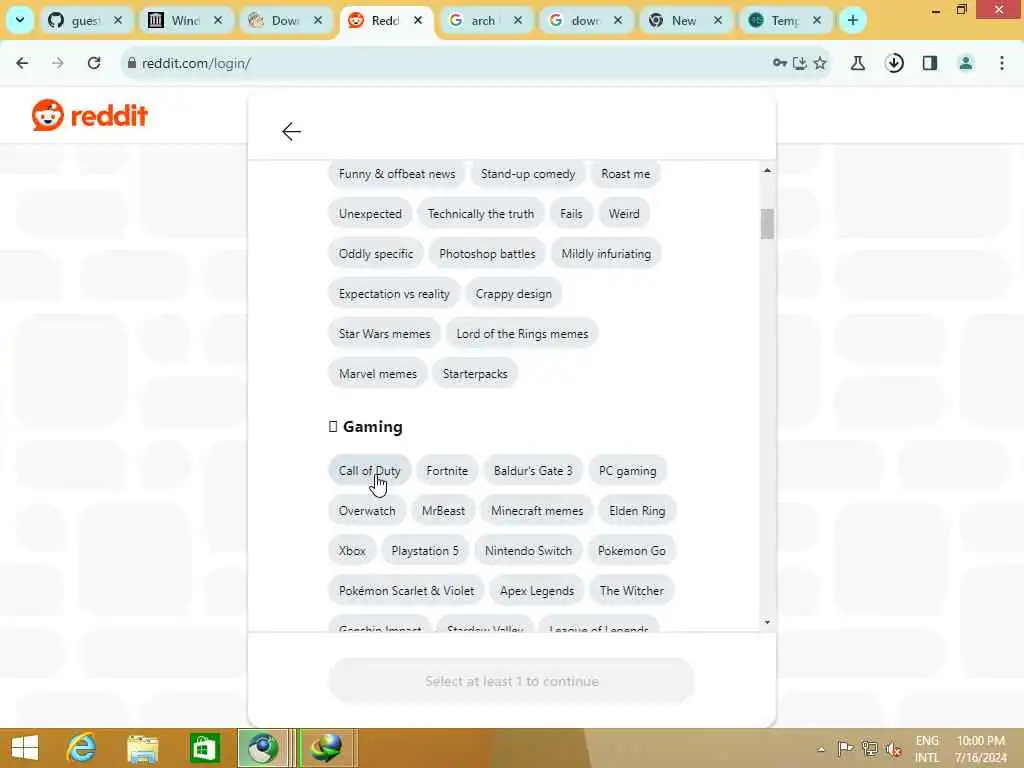This screenshot has width=1024, height=768.
Task: Launch Internet Explorer from taskbar
Action: tap(82, 748)
